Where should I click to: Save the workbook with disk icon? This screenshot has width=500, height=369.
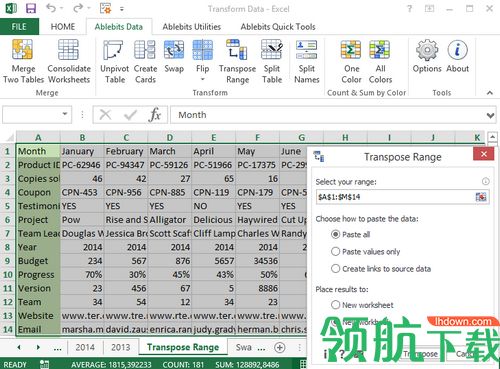31,8
